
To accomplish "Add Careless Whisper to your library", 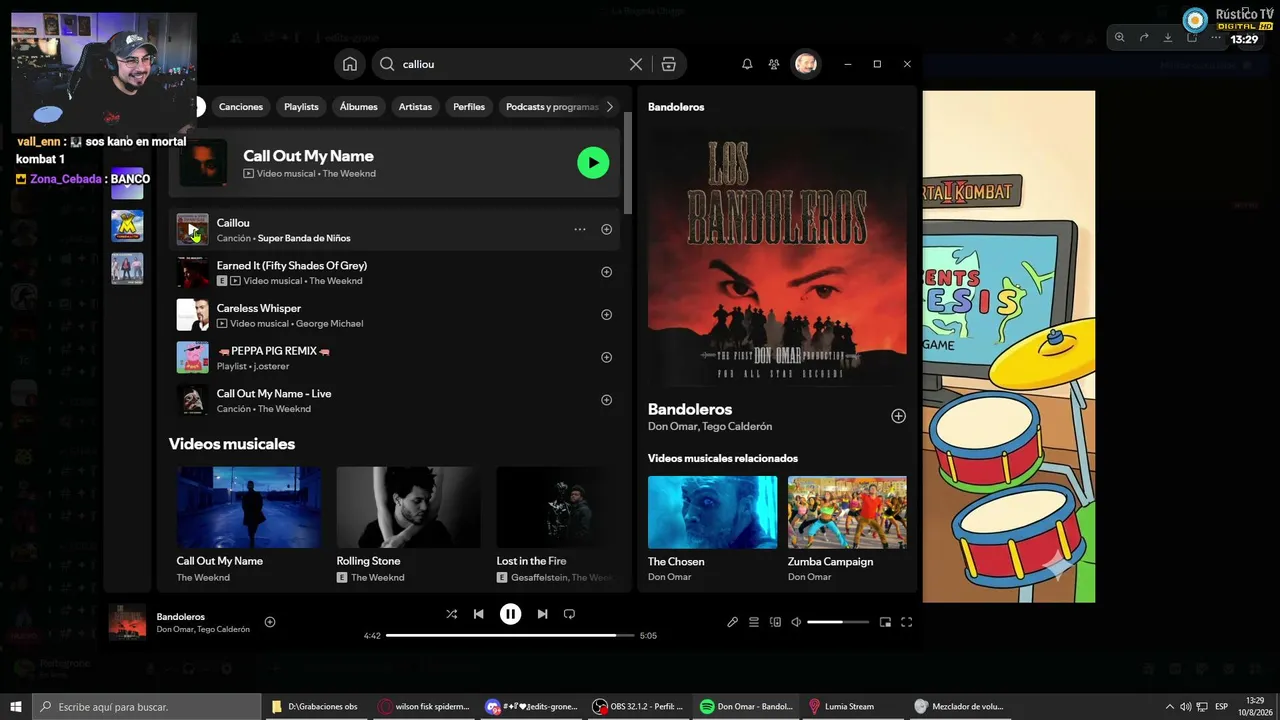I will 606,315.
